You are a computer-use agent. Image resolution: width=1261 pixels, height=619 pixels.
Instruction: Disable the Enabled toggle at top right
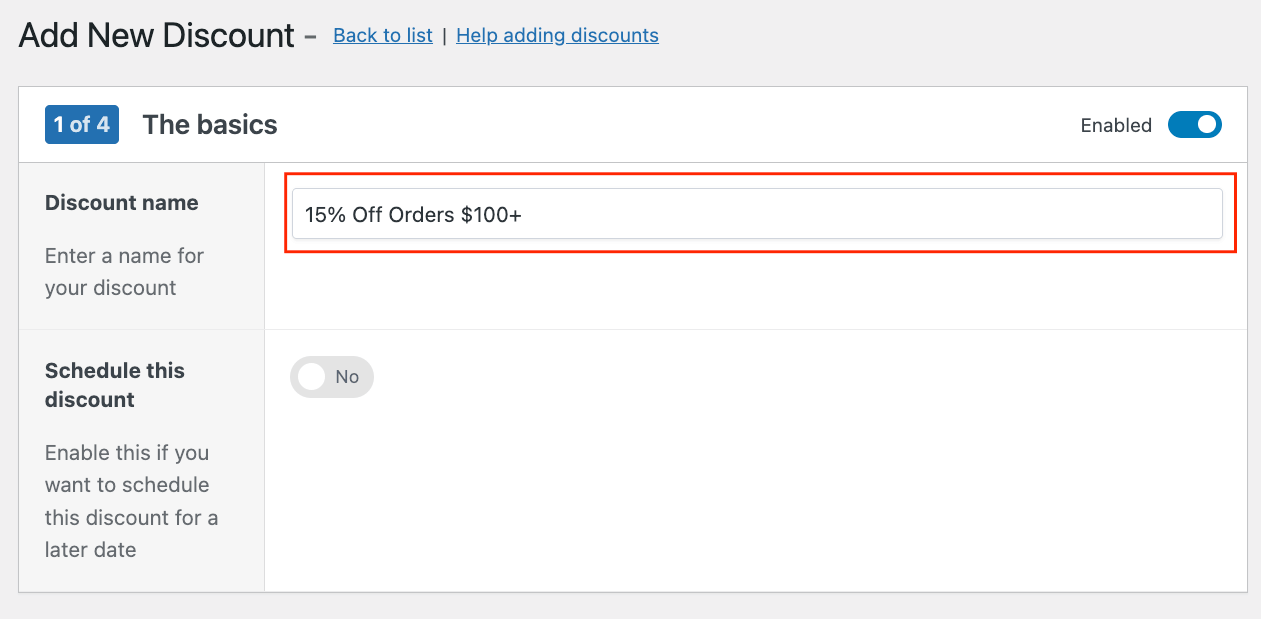click(1195, 125)
